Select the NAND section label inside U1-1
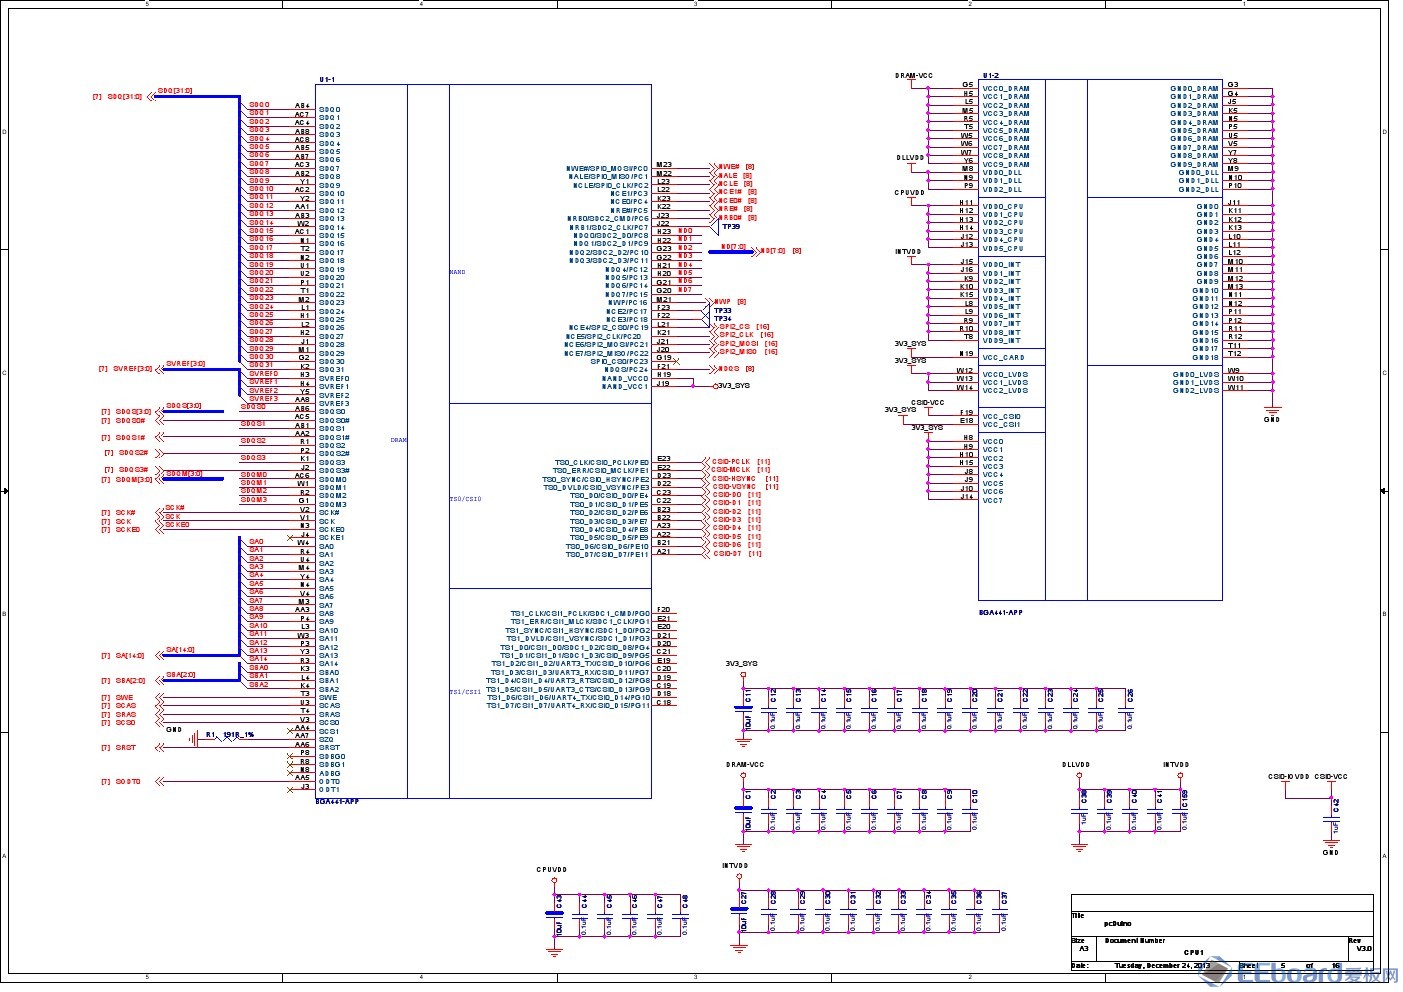Screen dimensions: 1403x992 457,272
